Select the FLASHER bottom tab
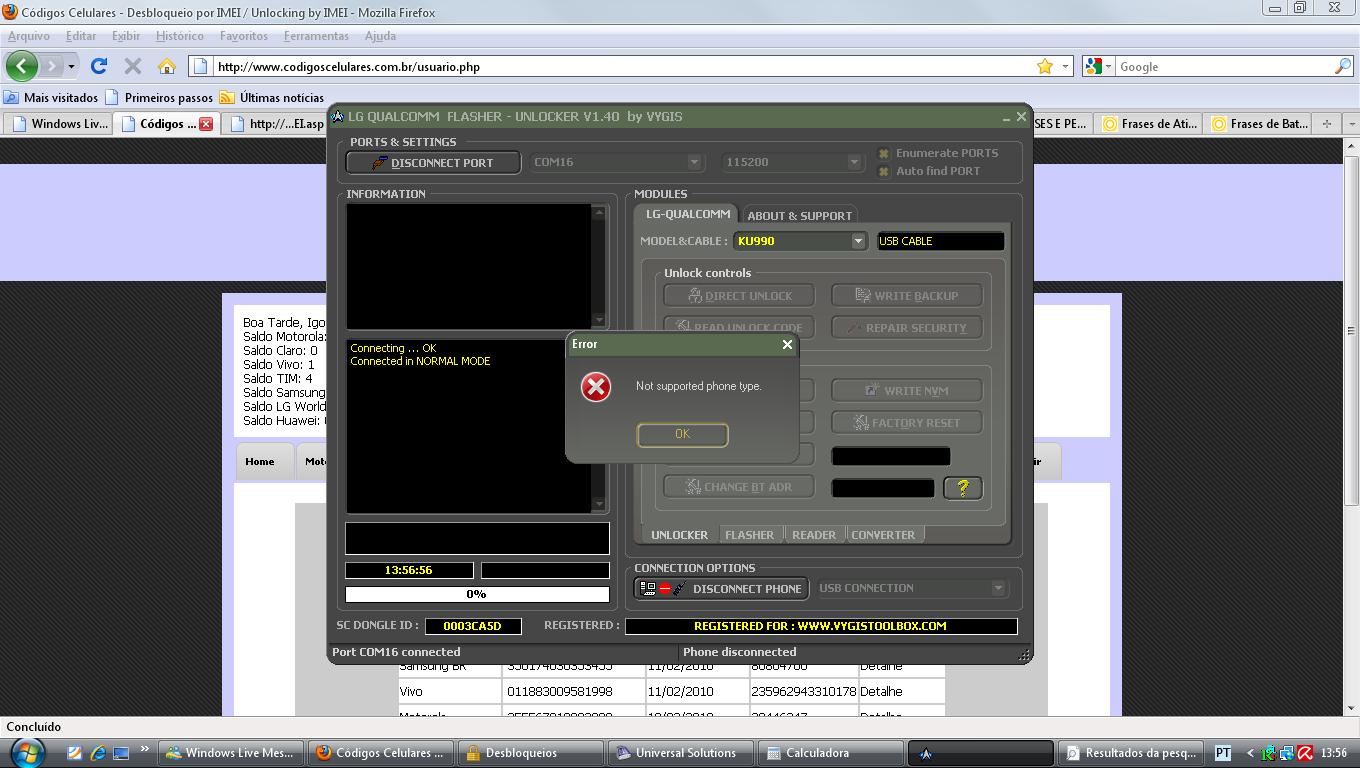The width and height of the screenshot is (1360, 768). pos(749,535)
